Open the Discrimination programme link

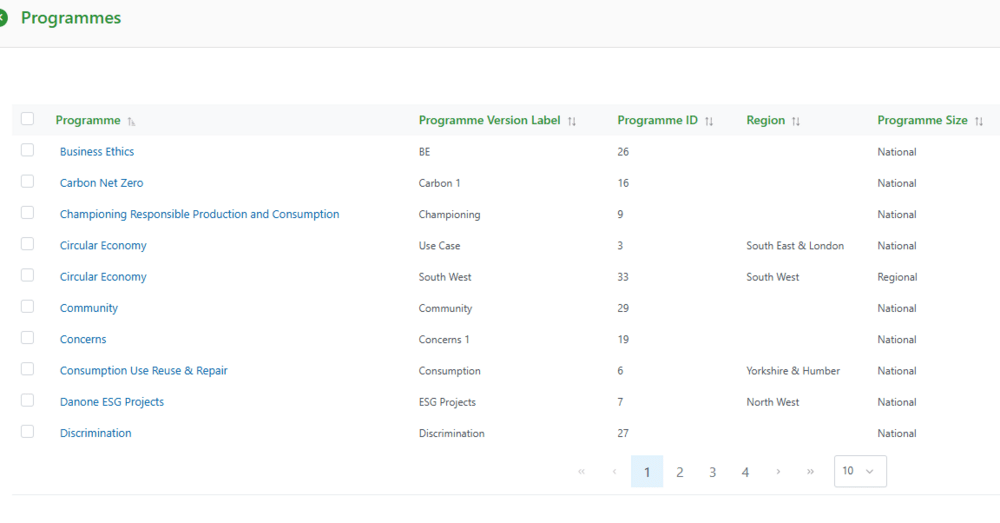(x=95, y=433)
